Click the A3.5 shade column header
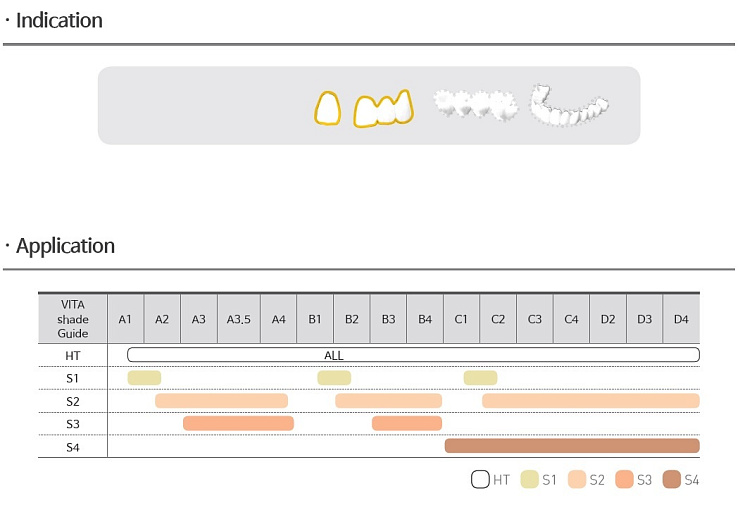 click(x=239, y=320)
